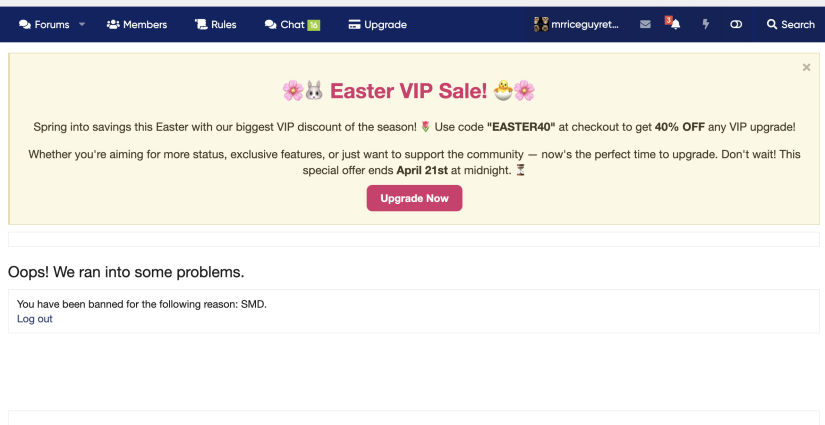
Task: Click the Upgrade Now button
Action: click(x=415, y=198)
